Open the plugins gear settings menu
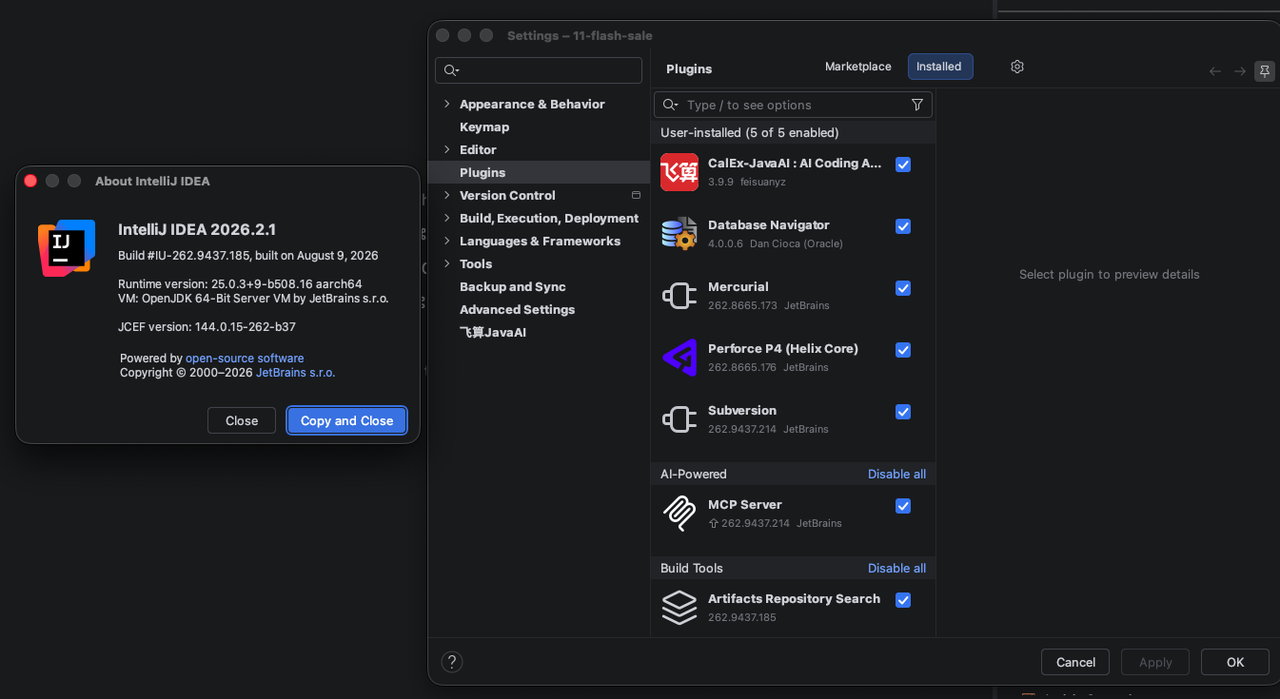1280x699 pixels. (x=1017, y=67)
